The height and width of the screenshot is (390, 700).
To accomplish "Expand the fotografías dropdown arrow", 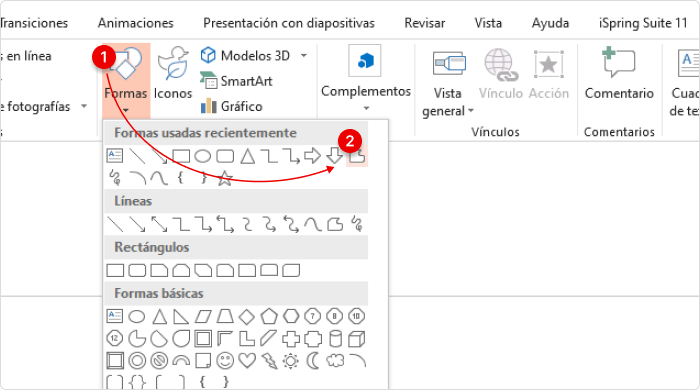I will click(83, 106).
